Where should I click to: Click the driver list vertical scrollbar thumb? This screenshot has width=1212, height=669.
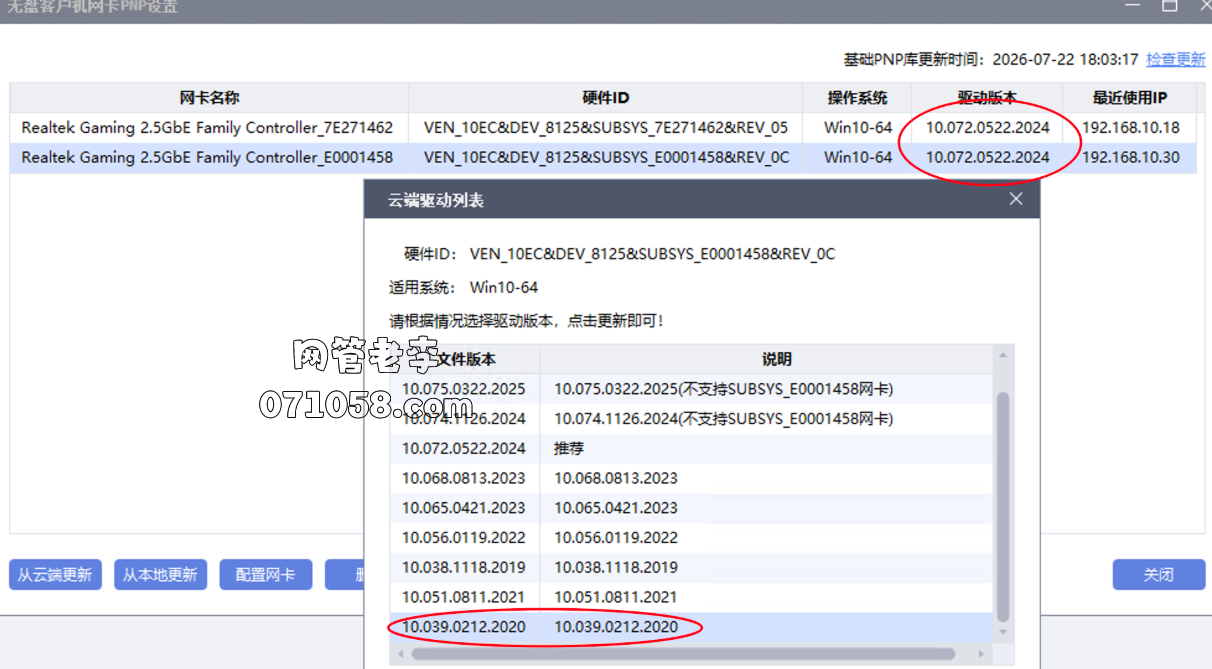click(1004, 506)
